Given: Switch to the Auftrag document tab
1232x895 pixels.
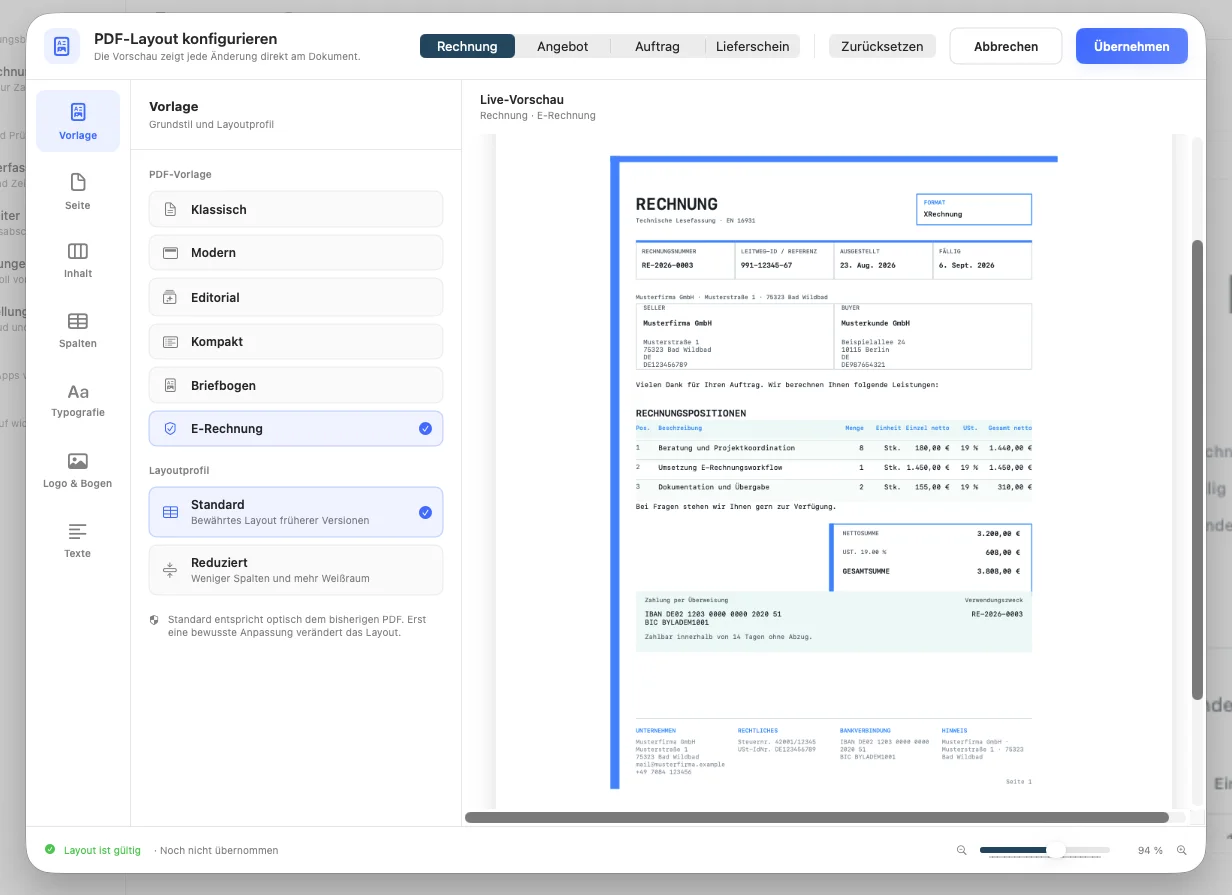Looking at the screenshot, I should click(x=657, y=46).
